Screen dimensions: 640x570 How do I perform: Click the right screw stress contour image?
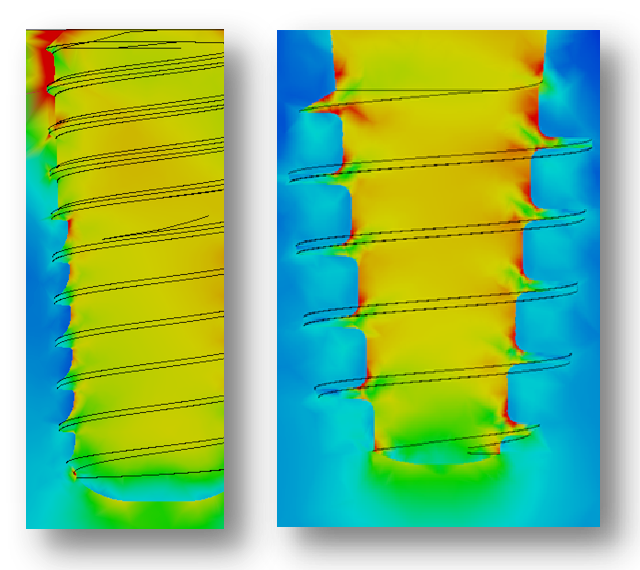[438, 278]
